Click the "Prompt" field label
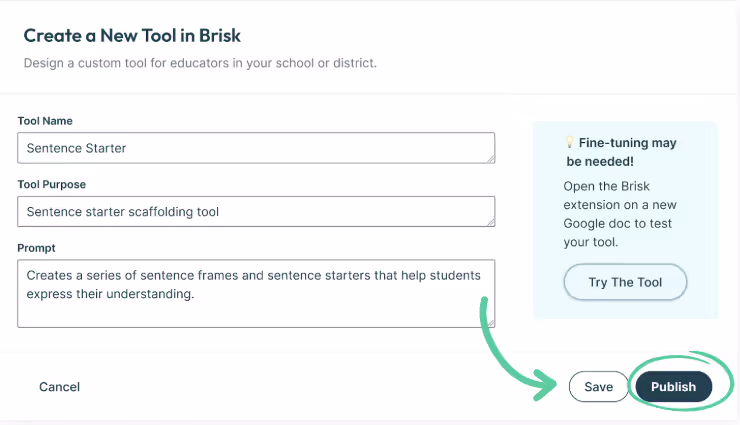Viewport: 740px width, 425px height. pos(36,247)
